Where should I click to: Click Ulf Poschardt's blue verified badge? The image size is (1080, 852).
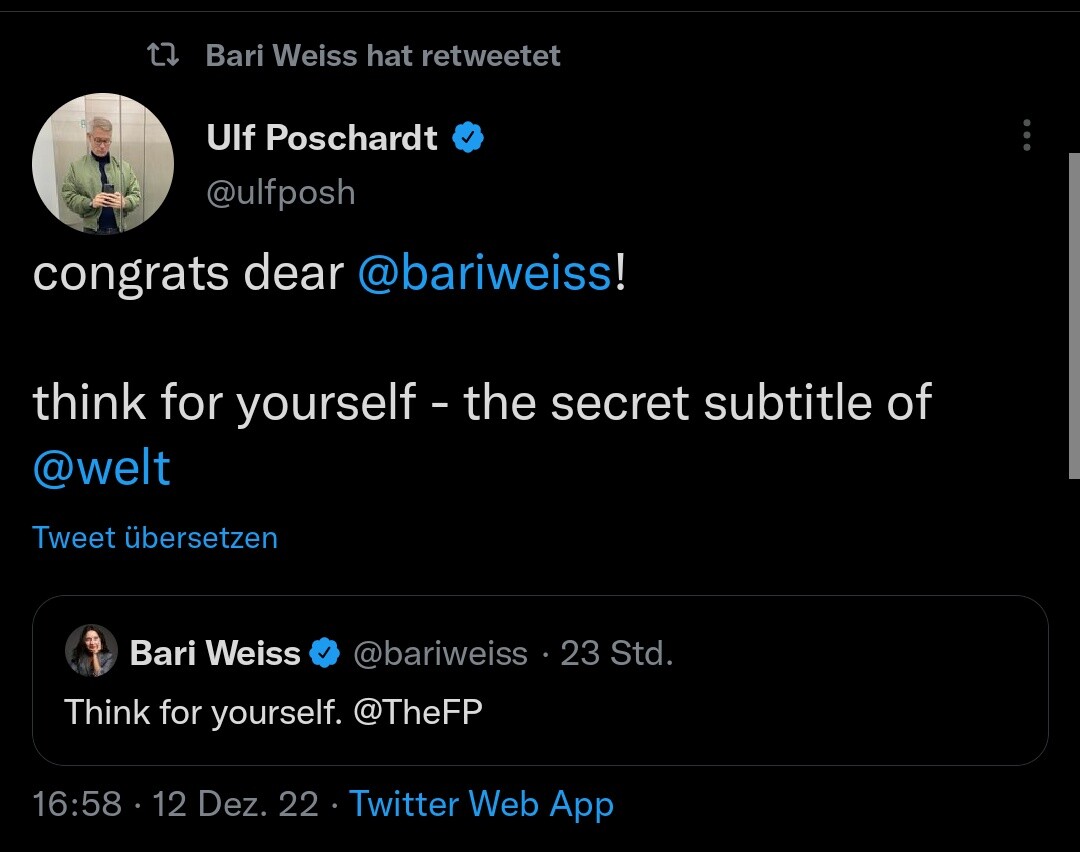point(468,138)
